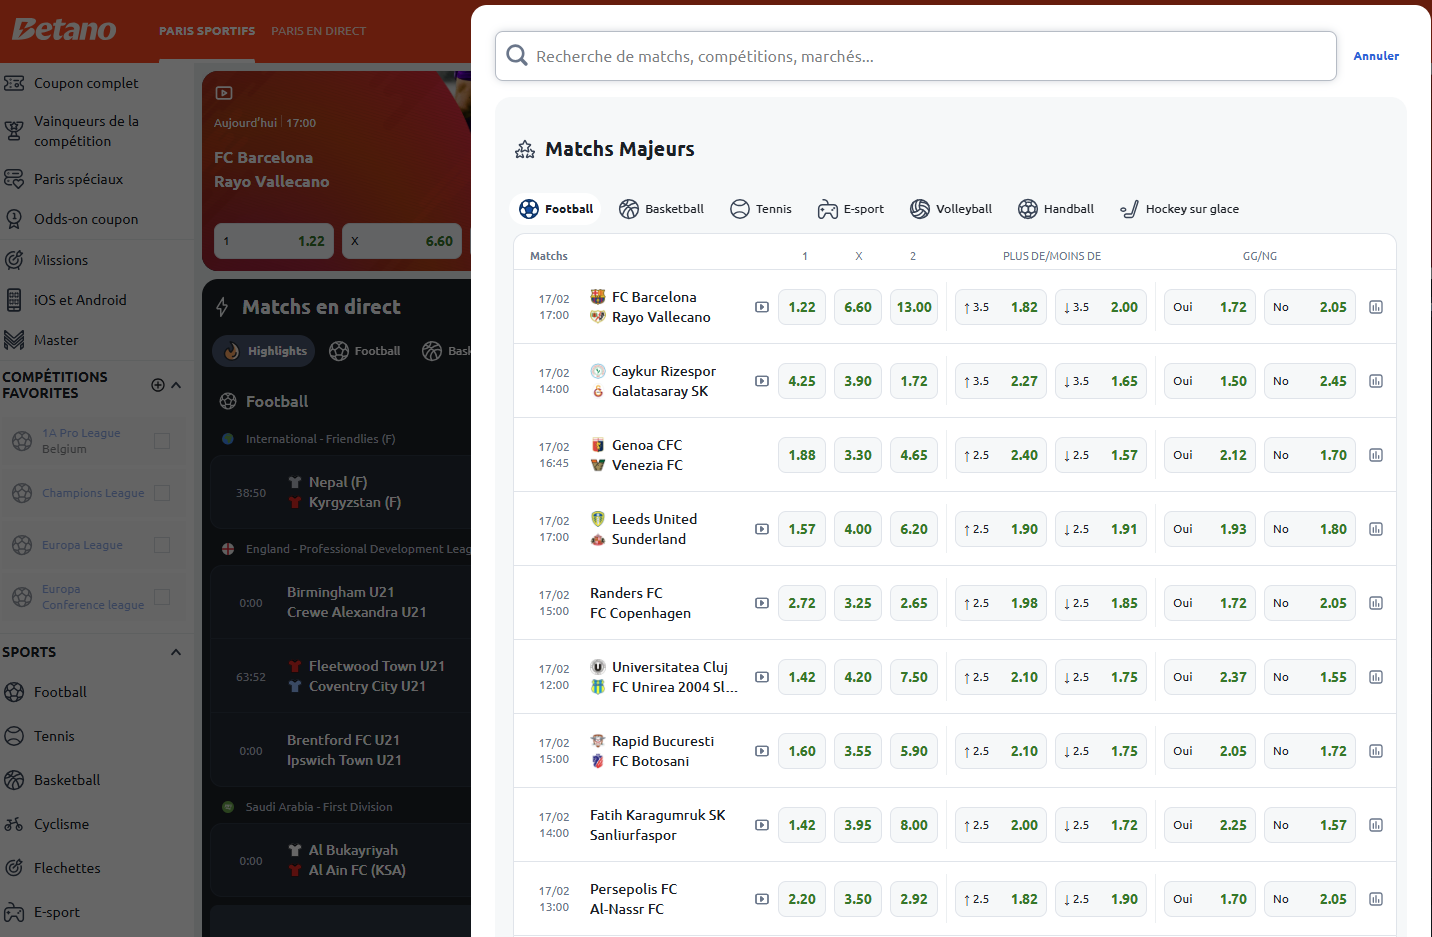Open statistics icon for Genoa CFC match
Image resolution: width=1432 pixels, height=937 pixels.
(x=1376, y=455)
